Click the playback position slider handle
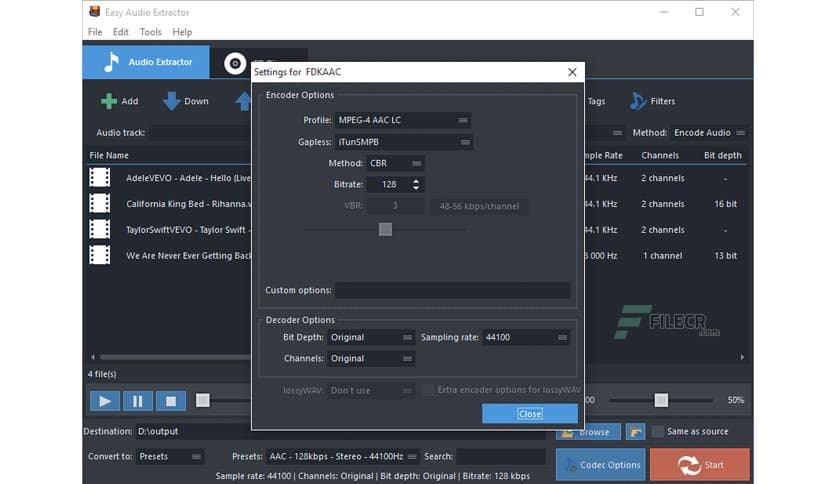The height and width of the screenshot is (484, 836). pyautogui.click(x=203, y=400)
